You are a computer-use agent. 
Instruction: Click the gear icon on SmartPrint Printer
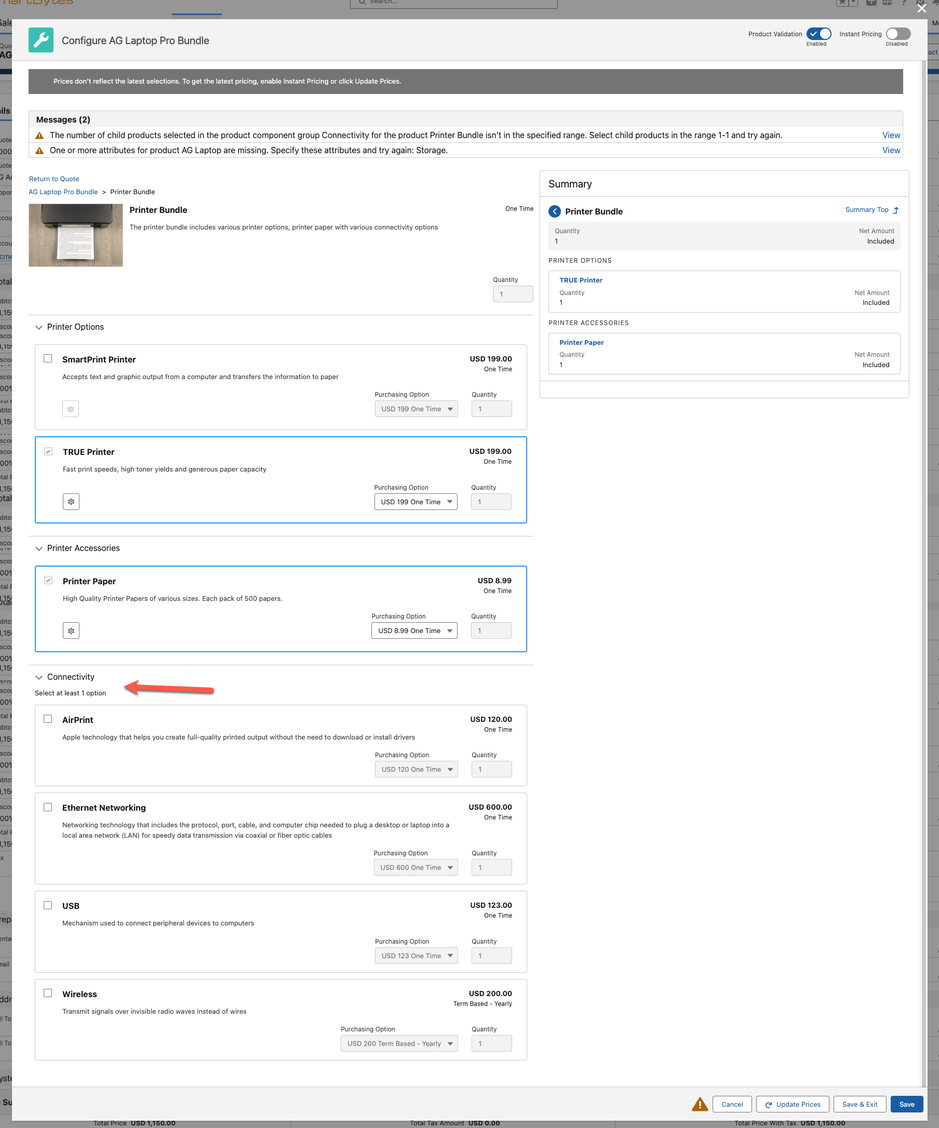coord(70,408)
